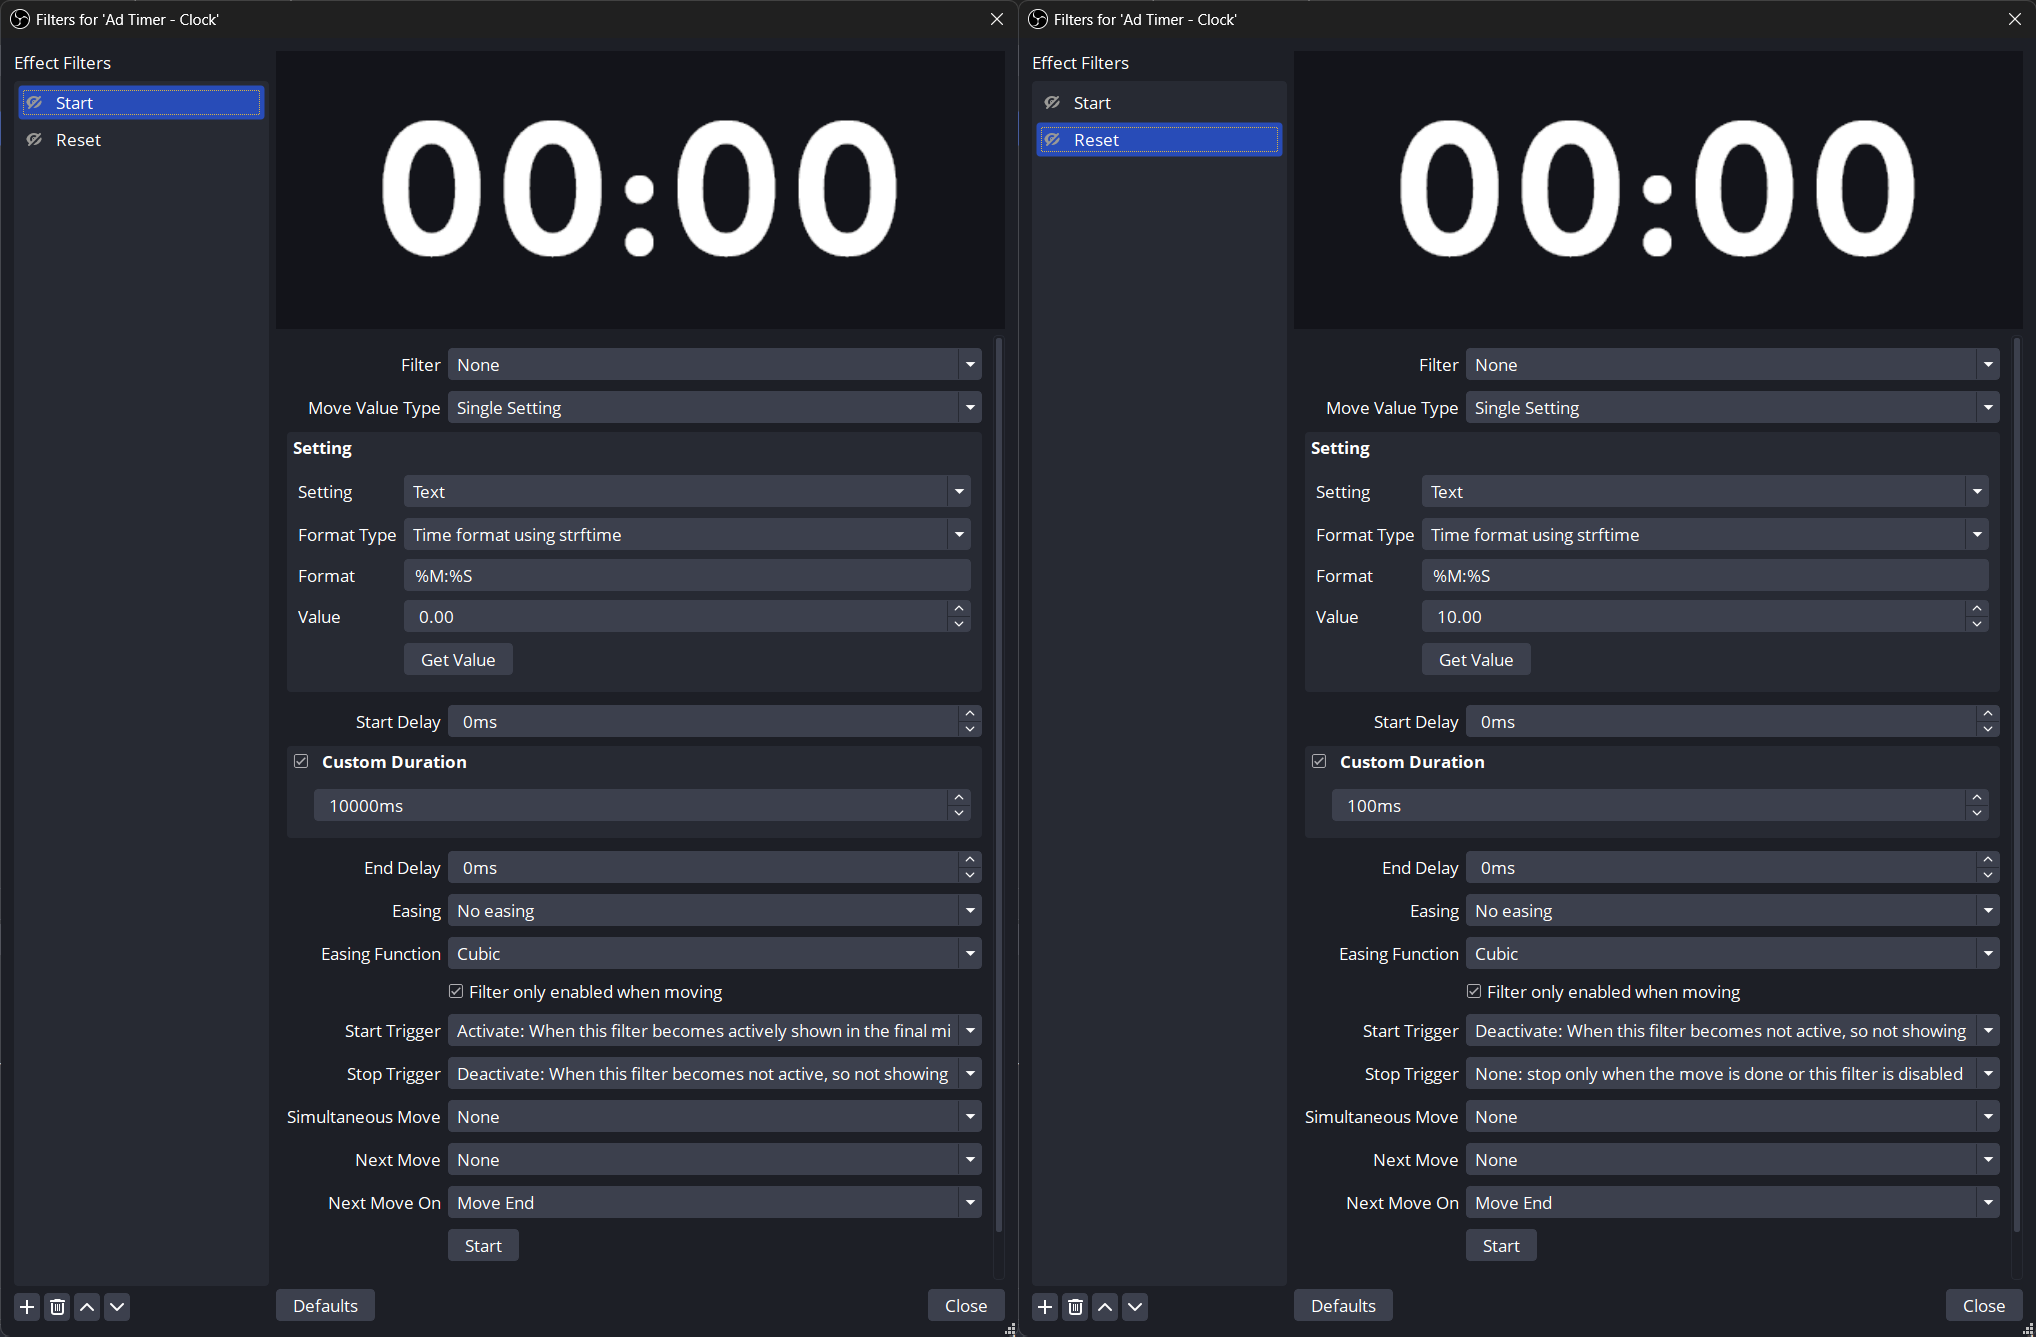Uncheck Custom Duration checkbox in left window

(x=301, y=761)
